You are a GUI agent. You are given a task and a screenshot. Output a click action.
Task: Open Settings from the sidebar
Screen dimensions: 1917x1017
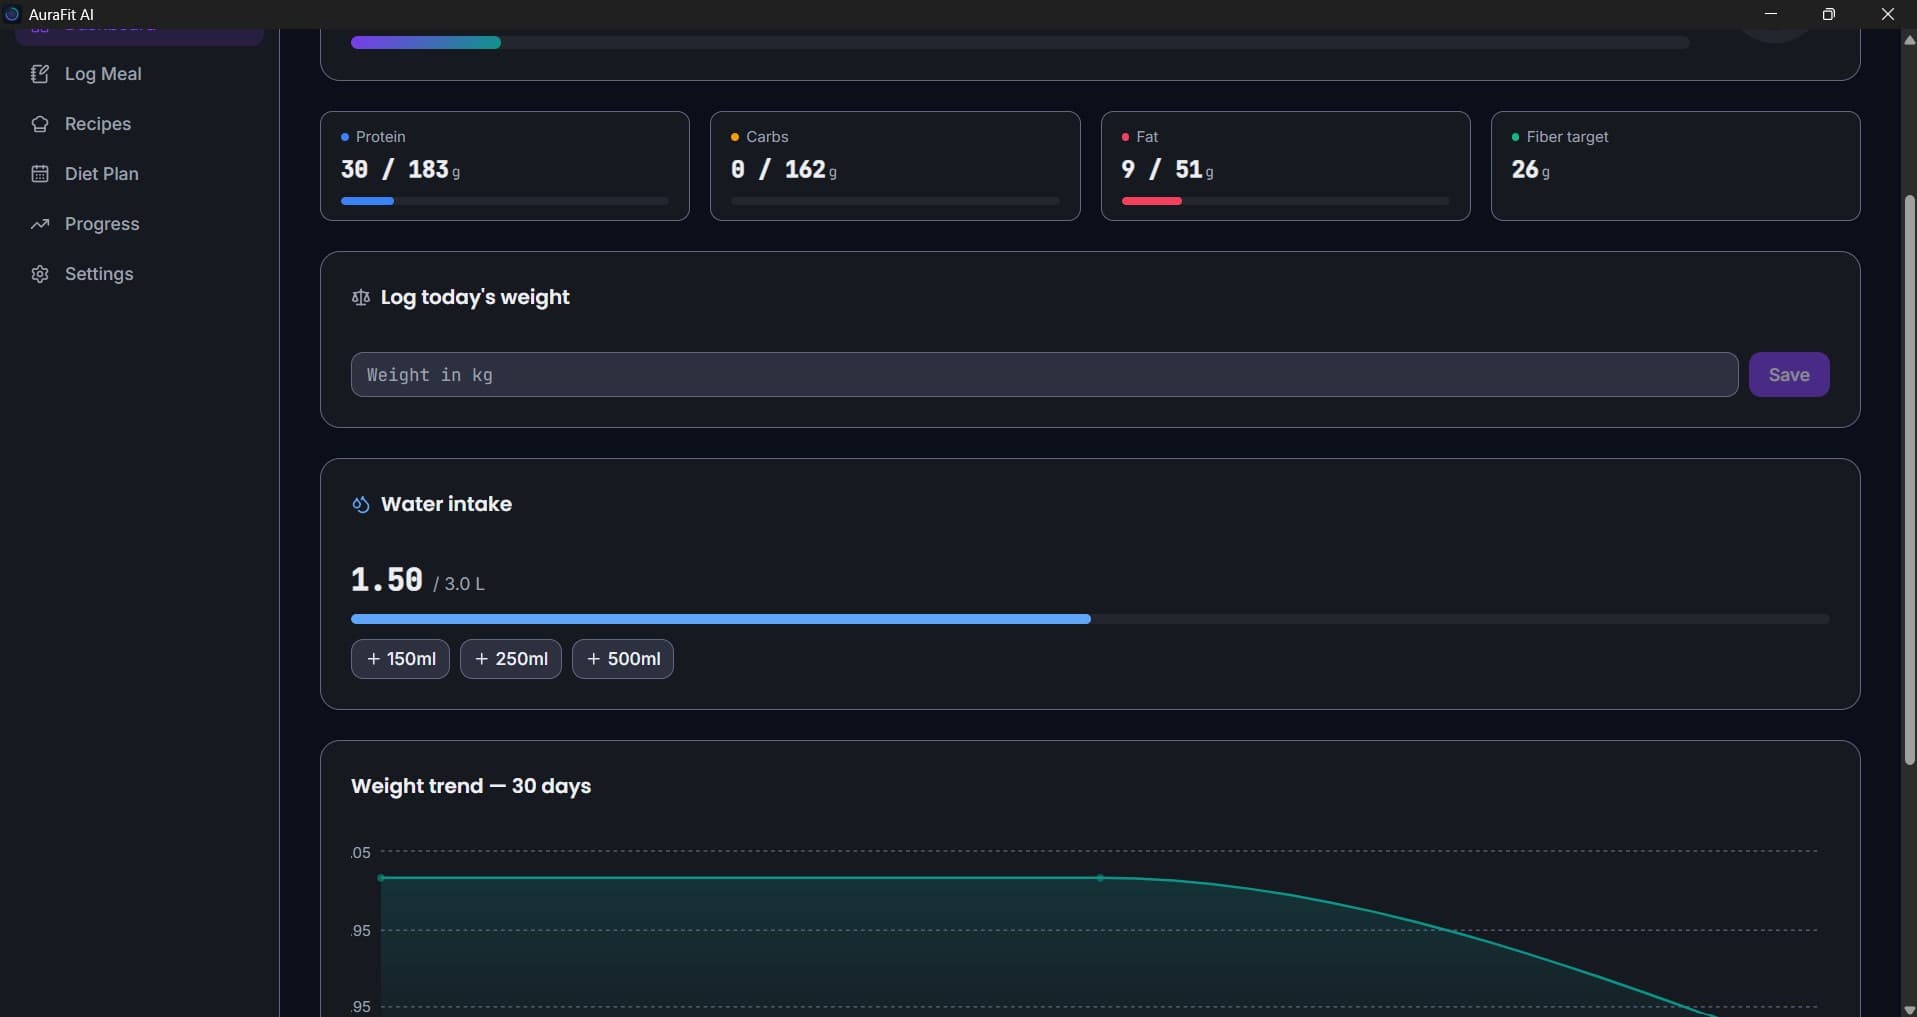coord(139,274)
